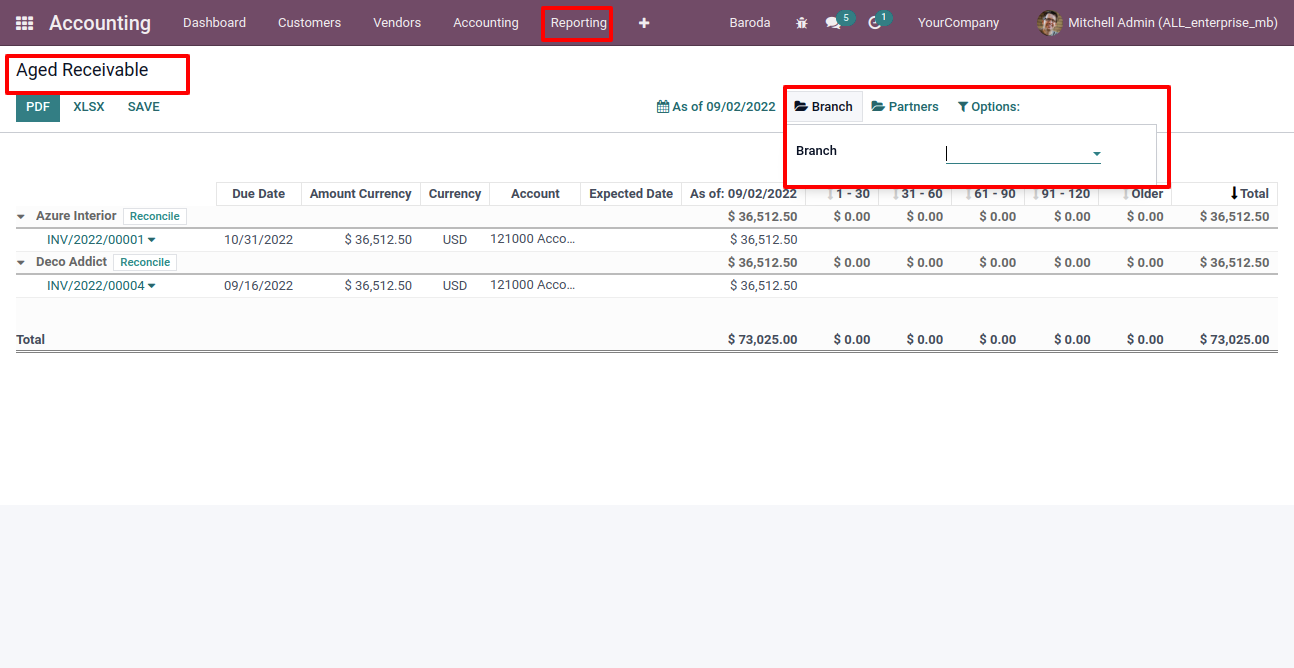Switch branch via Baroda selector
The height and width of the screenshot is (668, 1294).
tap(750, 23)
